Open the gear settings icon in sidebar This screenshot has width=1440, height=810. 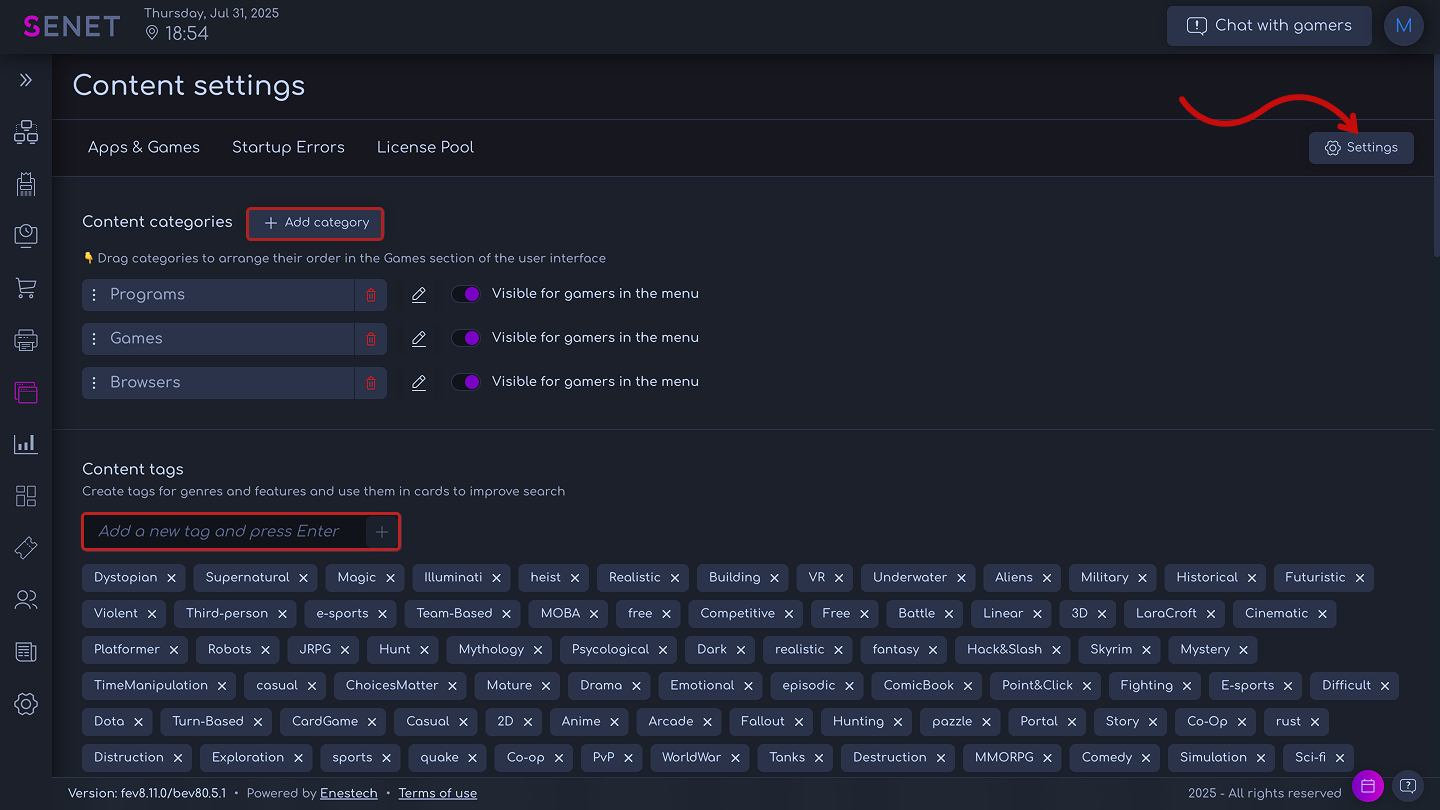26,704
